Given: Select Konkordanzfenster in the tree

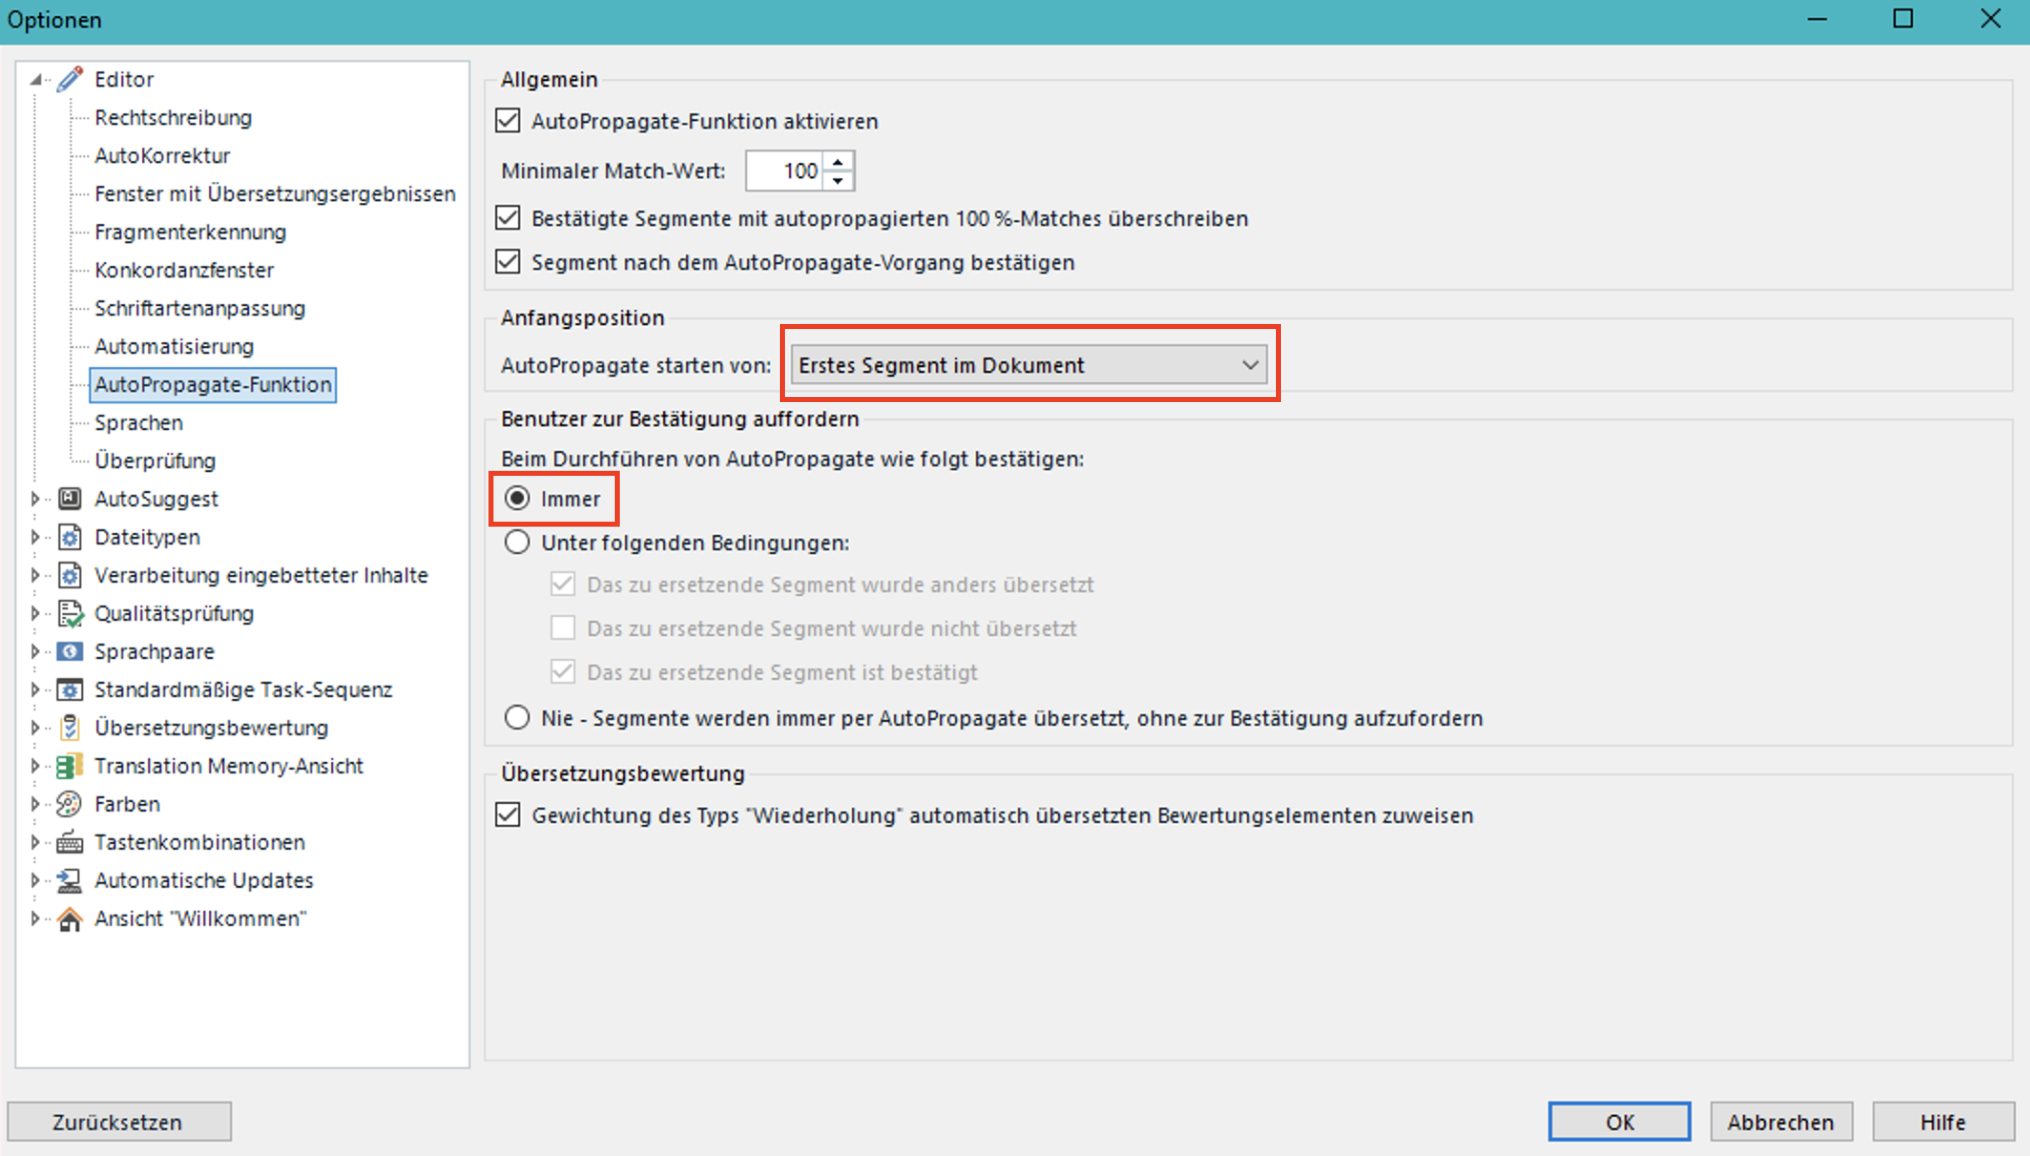Looking at the screenshot, I should click(184, 270).
